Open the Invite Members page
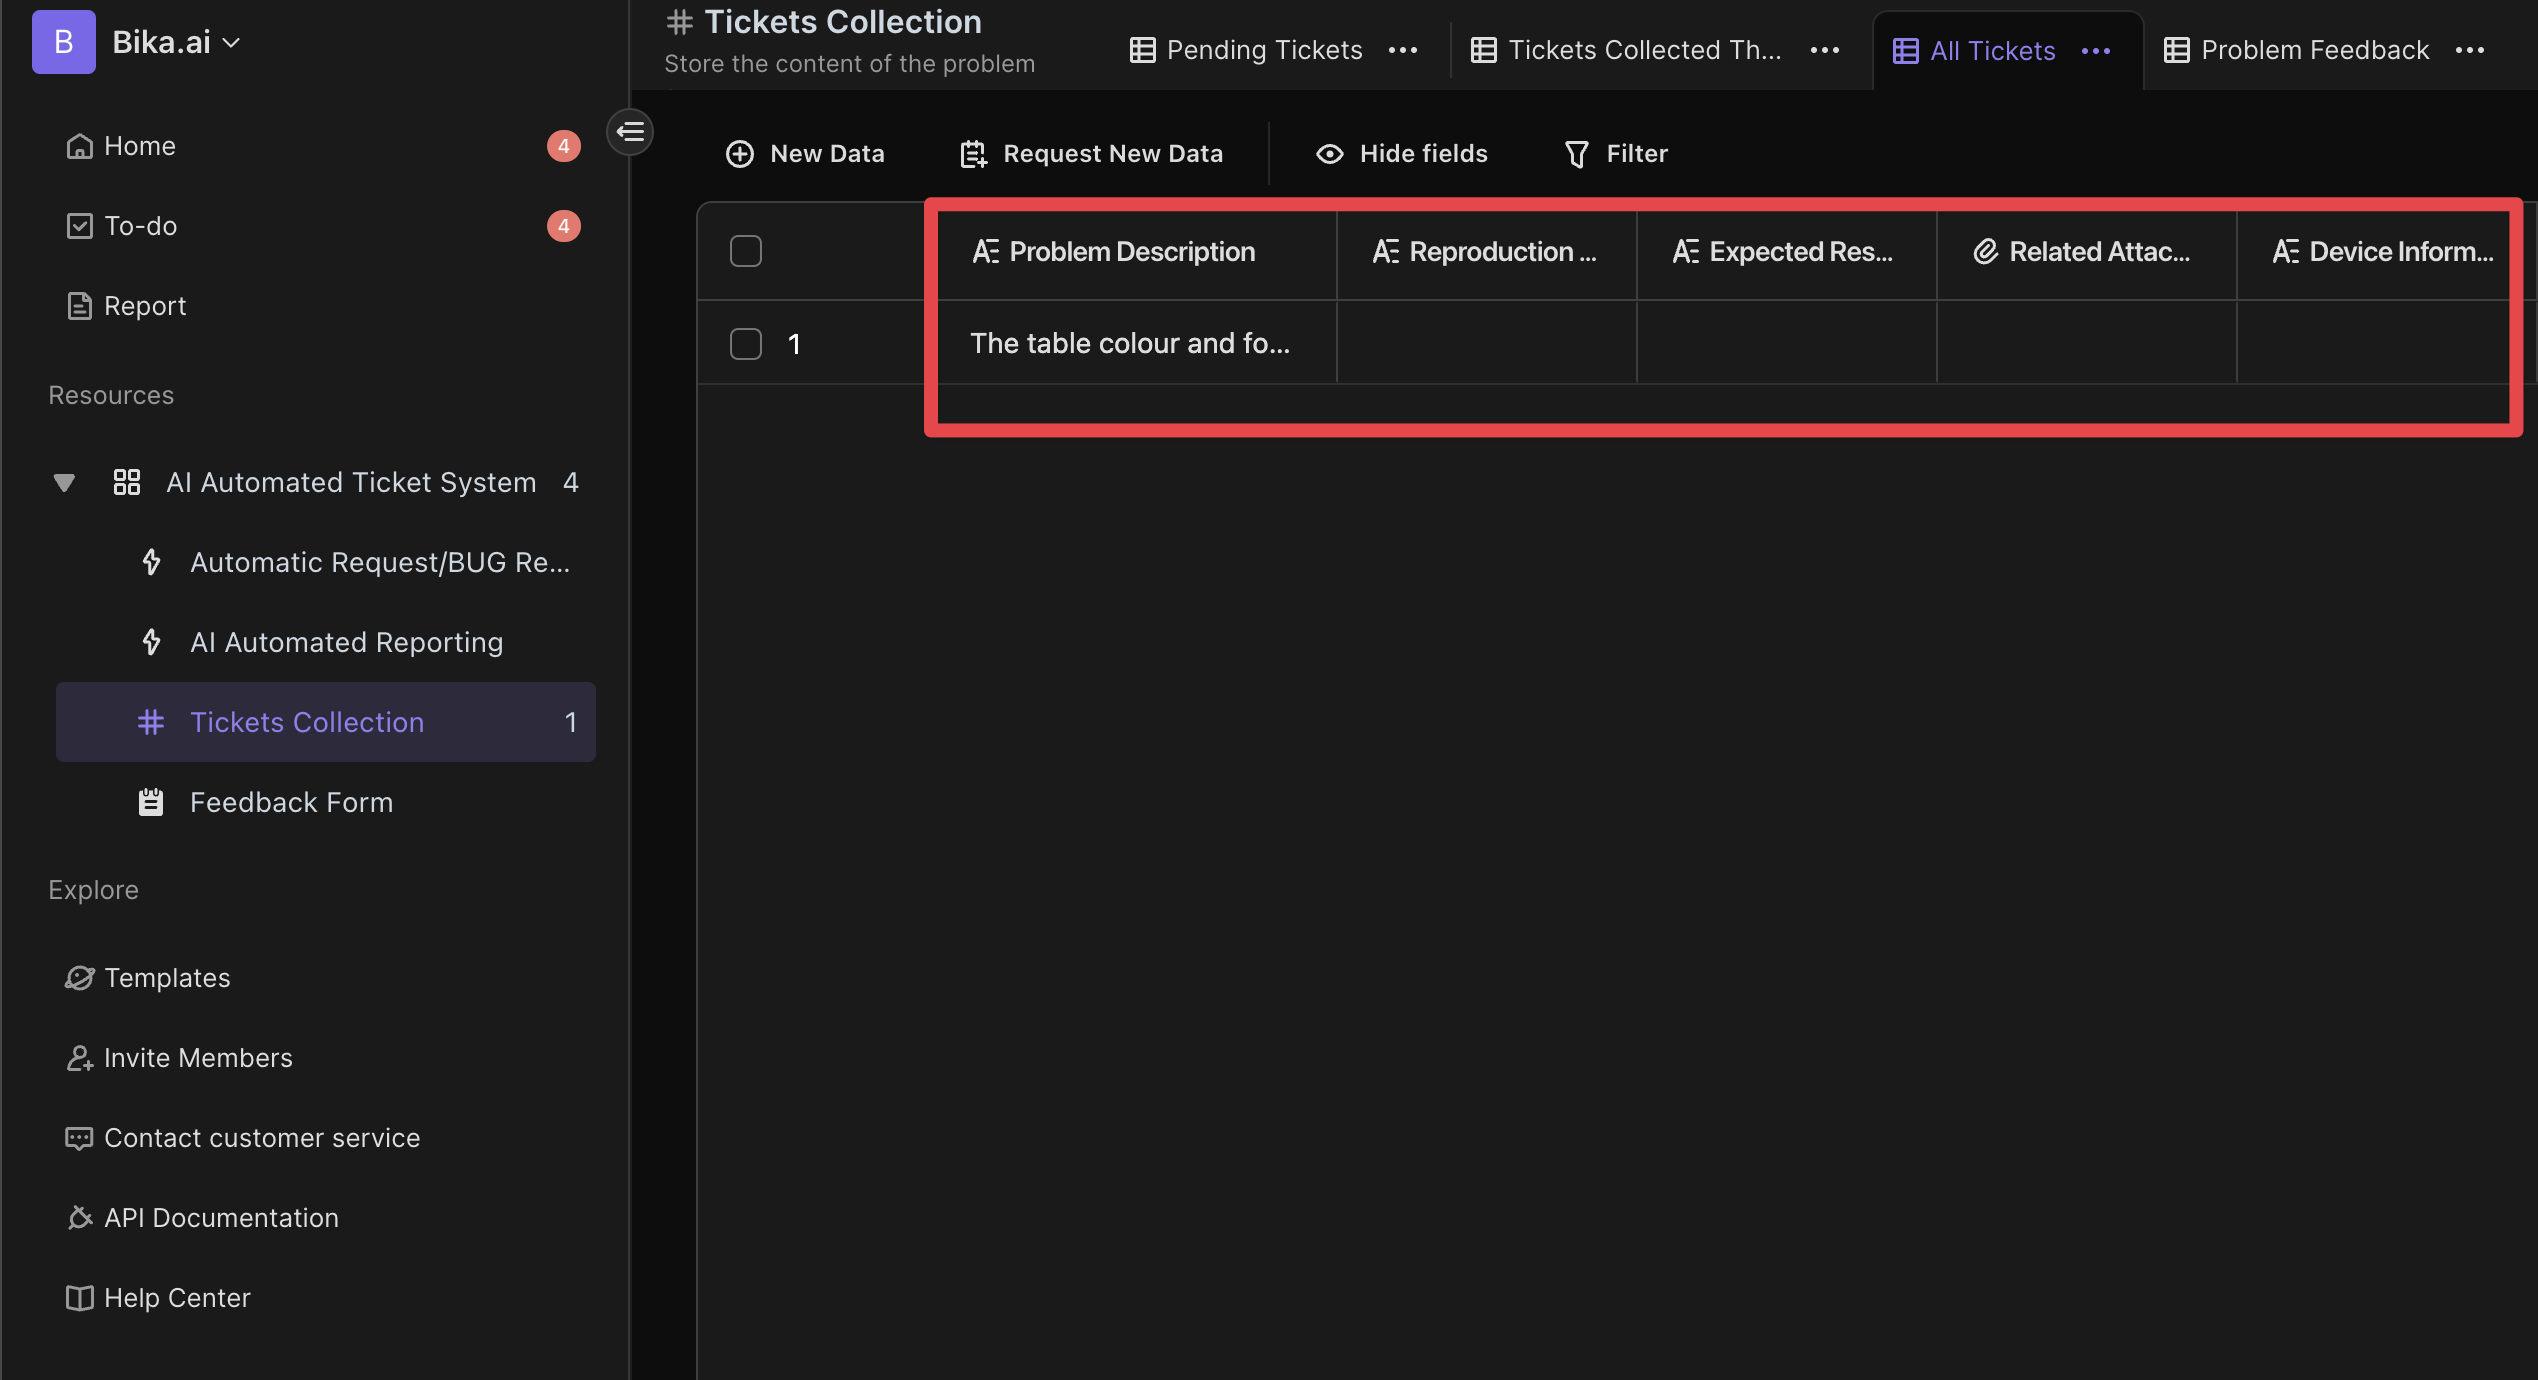 point(197,1055)
